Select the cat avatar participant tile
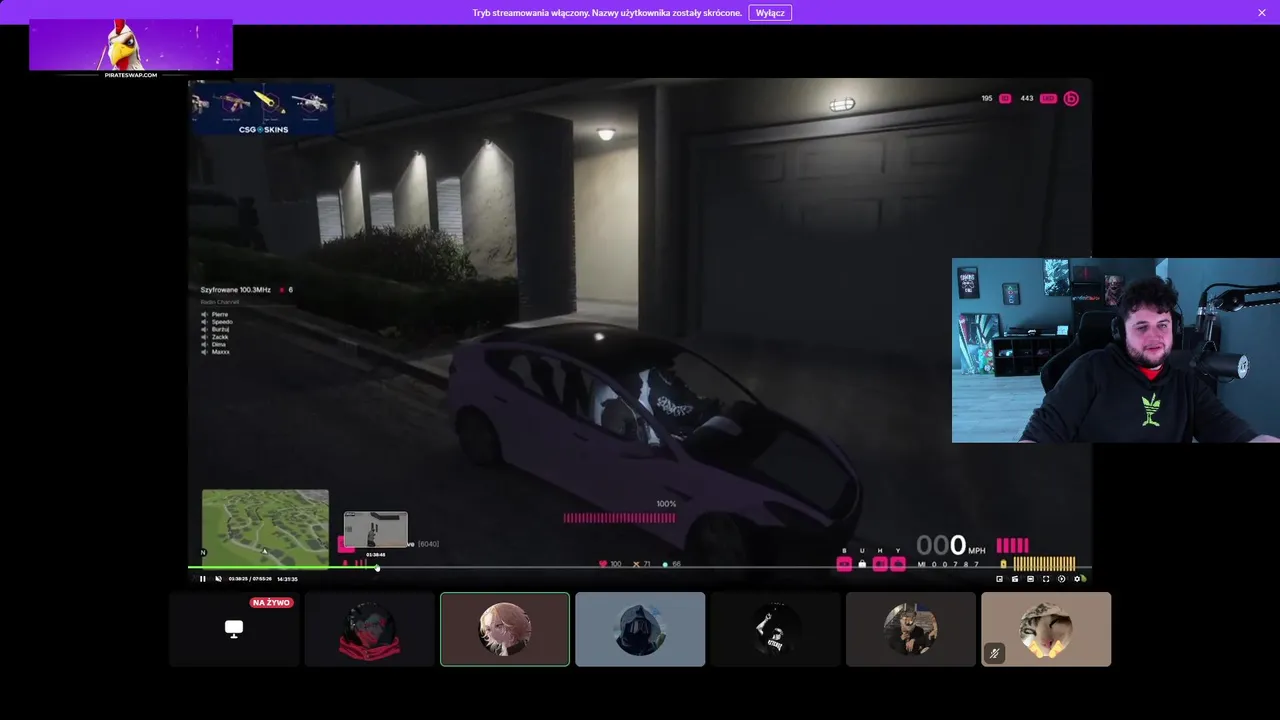 (1046, 629)
